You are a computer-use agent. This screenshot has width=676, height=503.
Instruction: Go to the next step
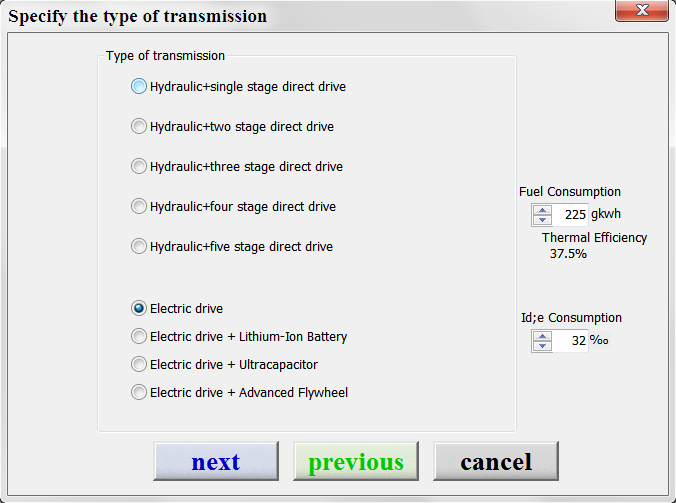point(216,461)
